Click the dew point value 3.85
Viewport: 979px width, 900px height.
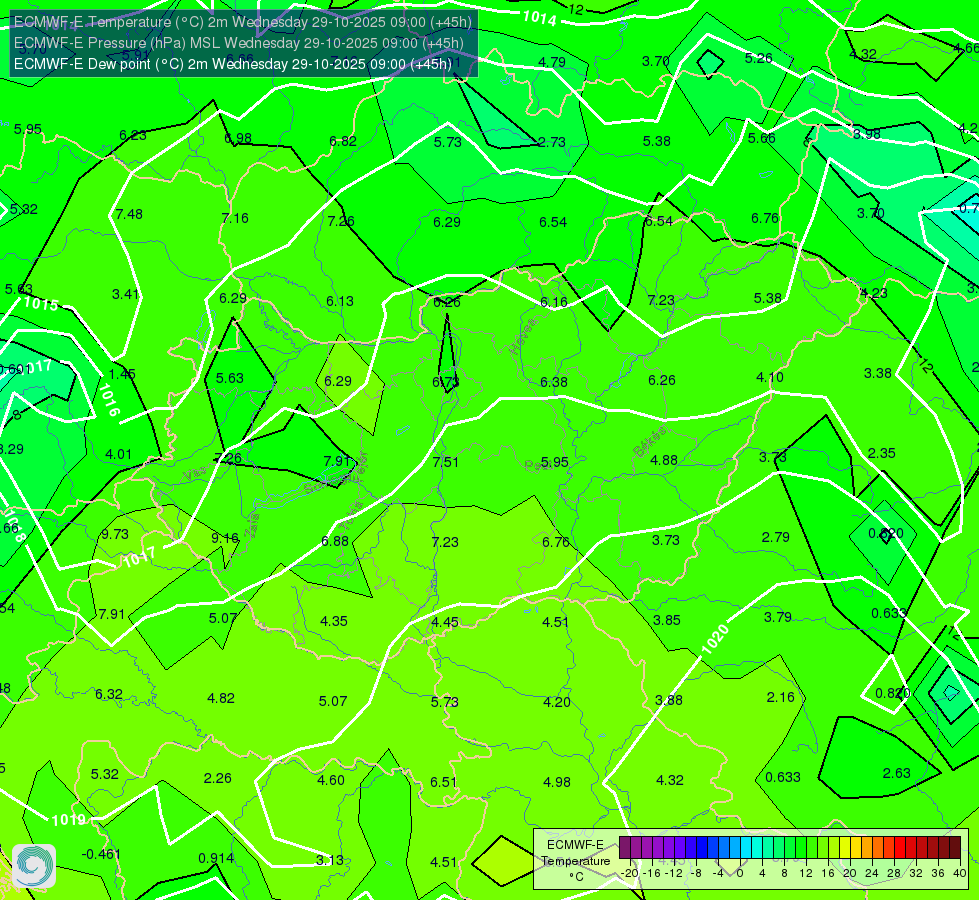(667, 620)
